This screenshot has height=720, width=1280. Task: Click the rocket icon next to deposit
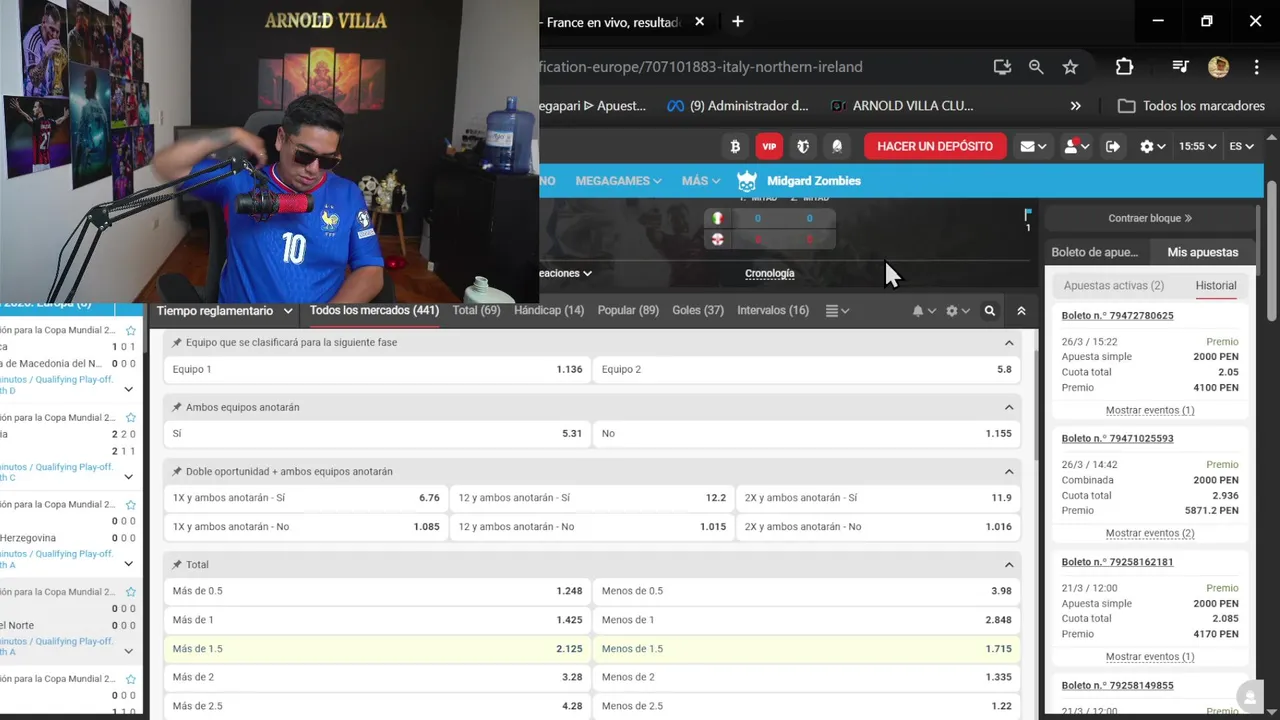tap(837, 146)
